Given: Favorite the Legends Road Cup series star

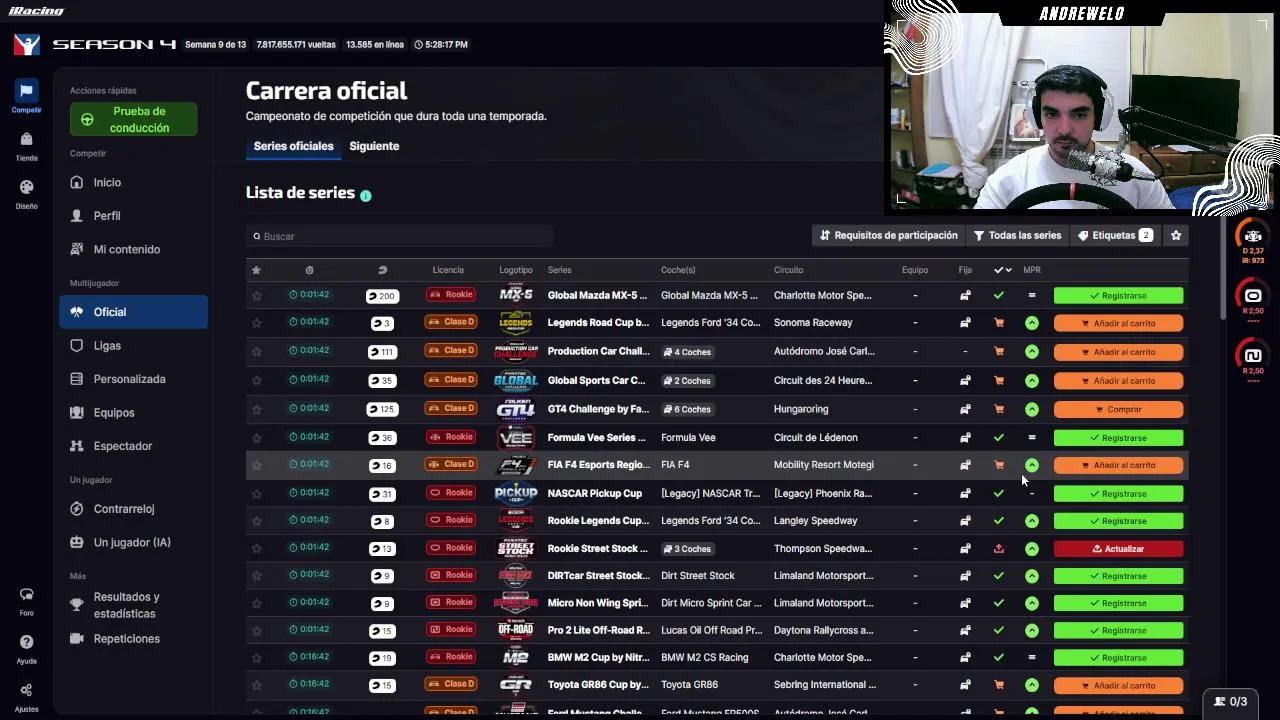Looking at the screenshot, I should 256,323.
